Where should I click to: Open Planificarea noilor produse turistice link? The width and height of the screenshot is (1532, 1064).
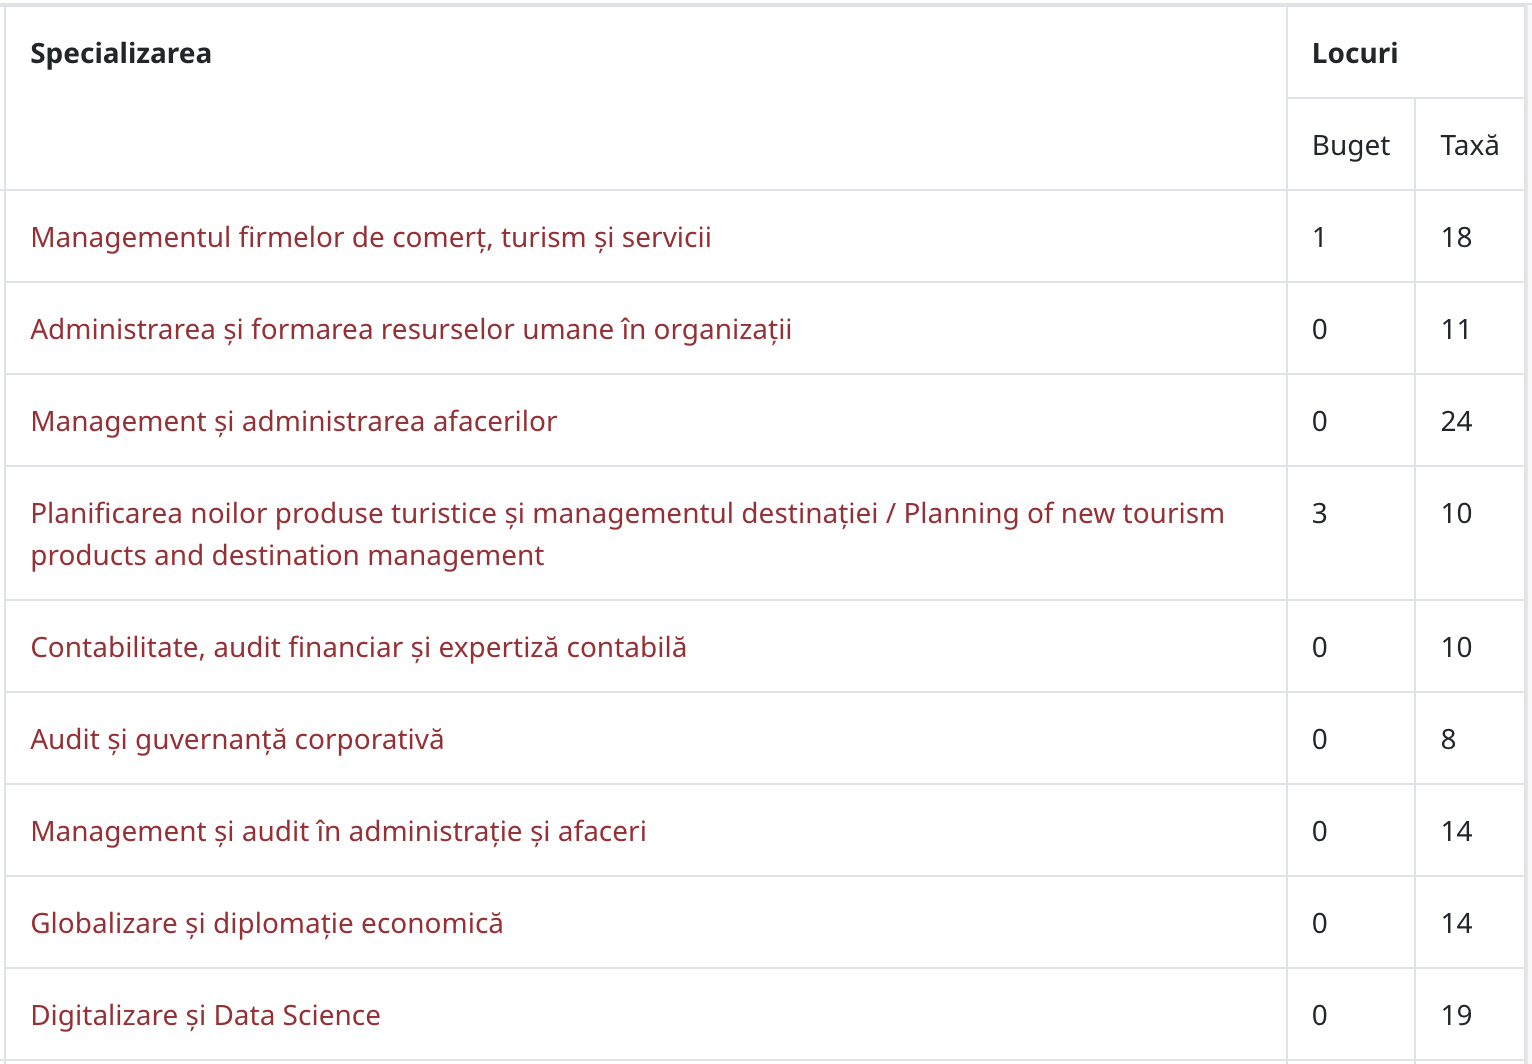click(x=628, y=534)
